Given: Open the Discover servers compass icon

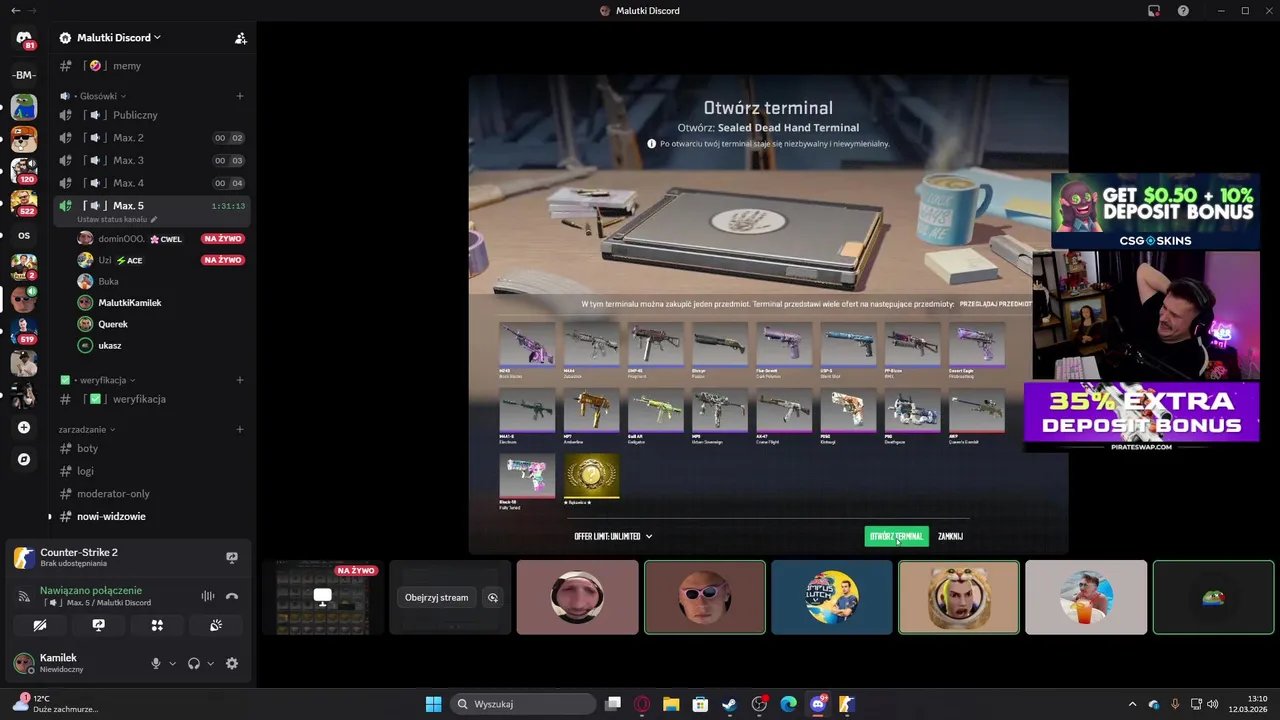Looking at the screenshot, I should coord(24,459).
